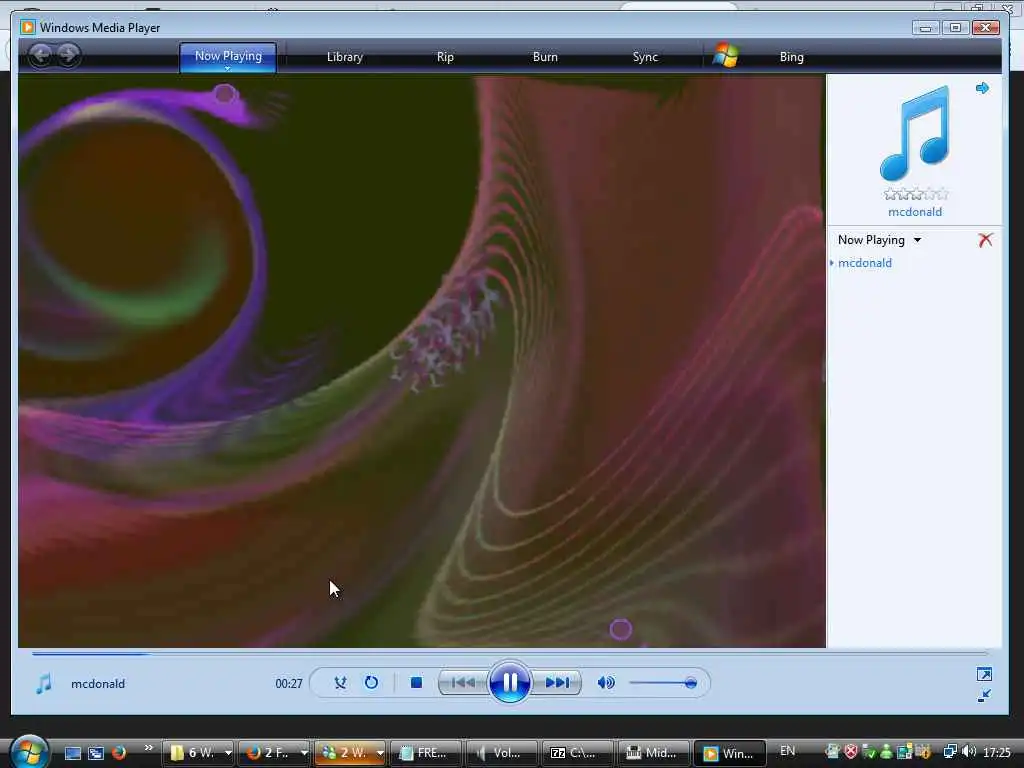Screen dimensions: 1024x768
Task: Open the Rip tab
Action: pos(445,57)
